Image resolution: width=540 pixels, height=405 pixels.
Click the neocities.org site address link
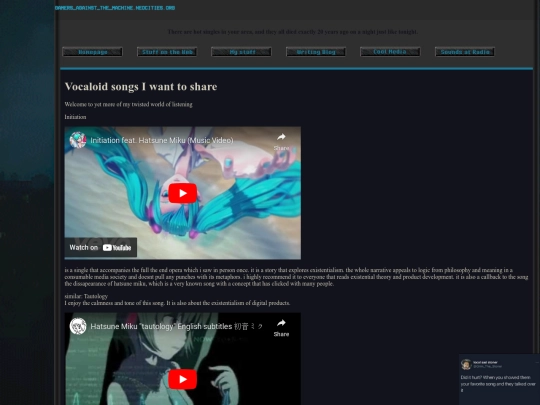[x=115, y=8]
